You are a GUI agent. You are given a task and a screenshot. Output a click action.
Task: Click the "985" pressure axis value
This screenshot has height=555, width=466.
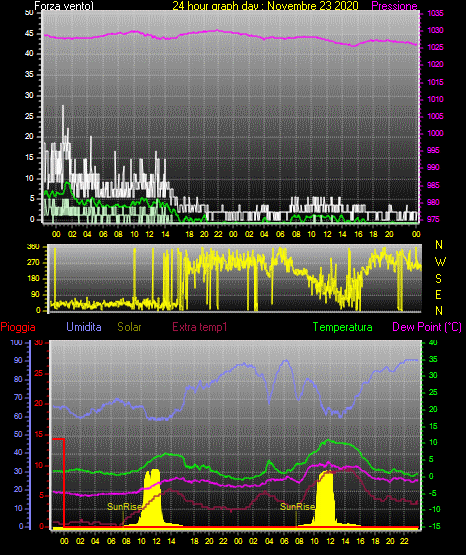[433, 185]
